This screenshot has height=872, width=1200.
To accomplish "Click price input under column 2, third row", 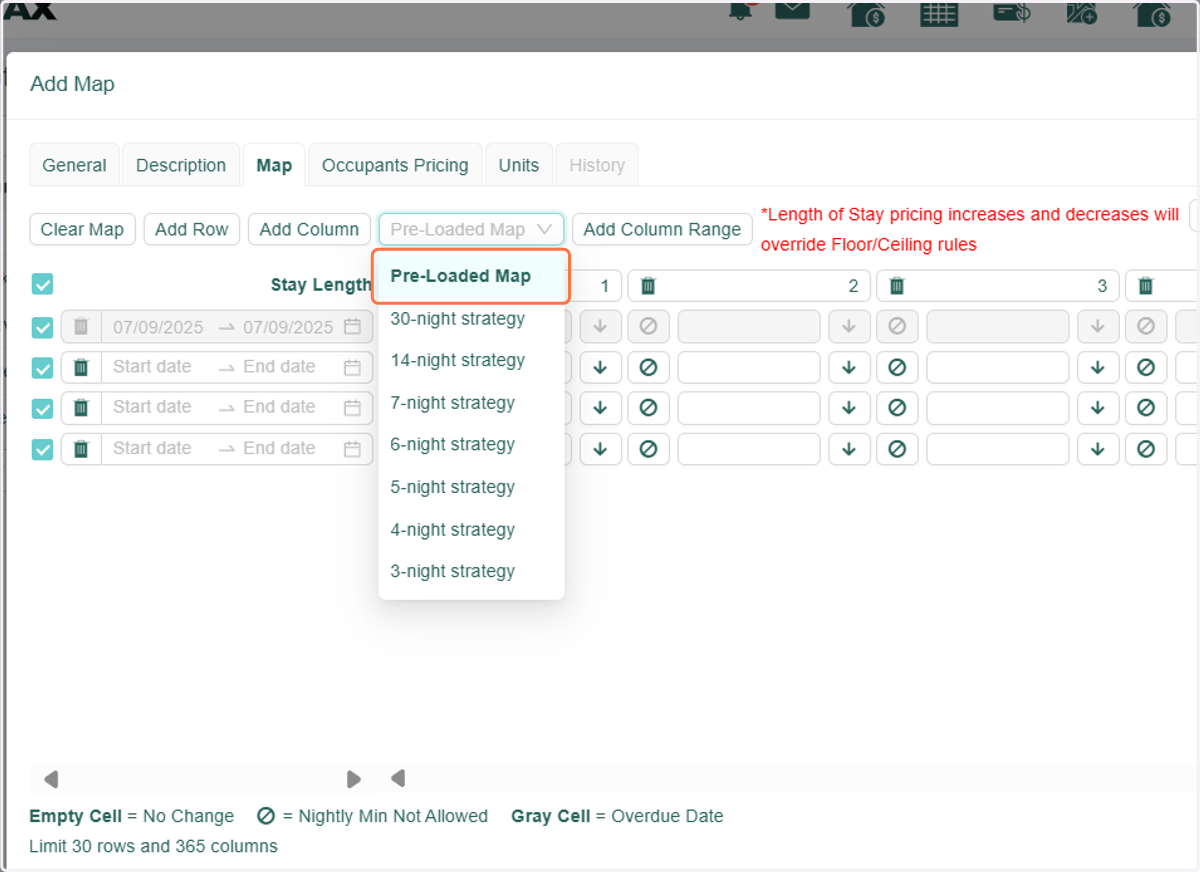I will click(x=749, y=408).
